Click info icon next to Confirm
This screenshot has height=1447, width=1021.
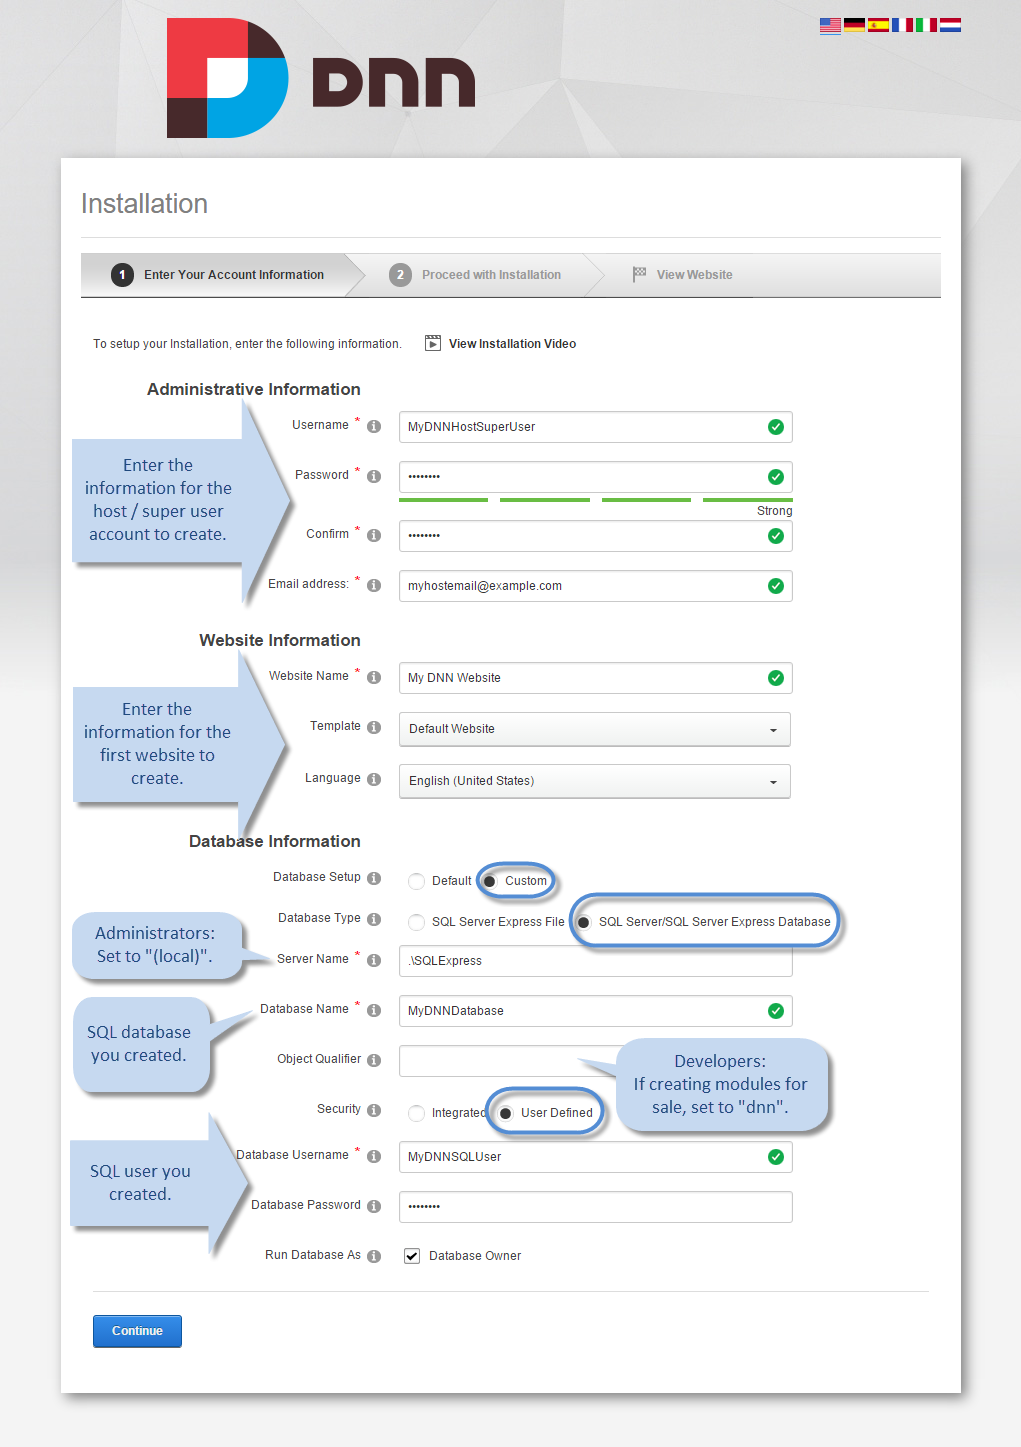click(374, 535)
